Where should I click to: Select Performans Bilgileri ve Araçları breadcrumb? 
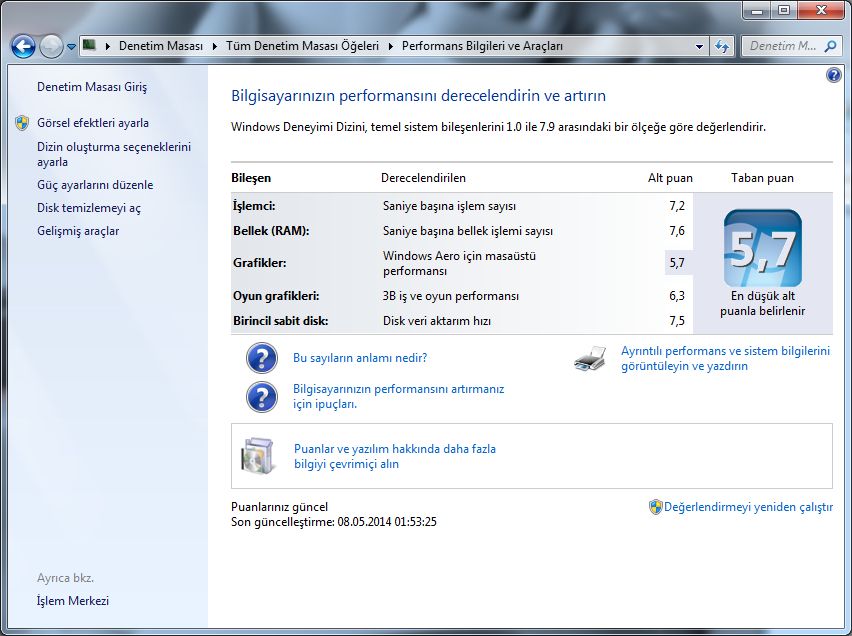[483, 46]
